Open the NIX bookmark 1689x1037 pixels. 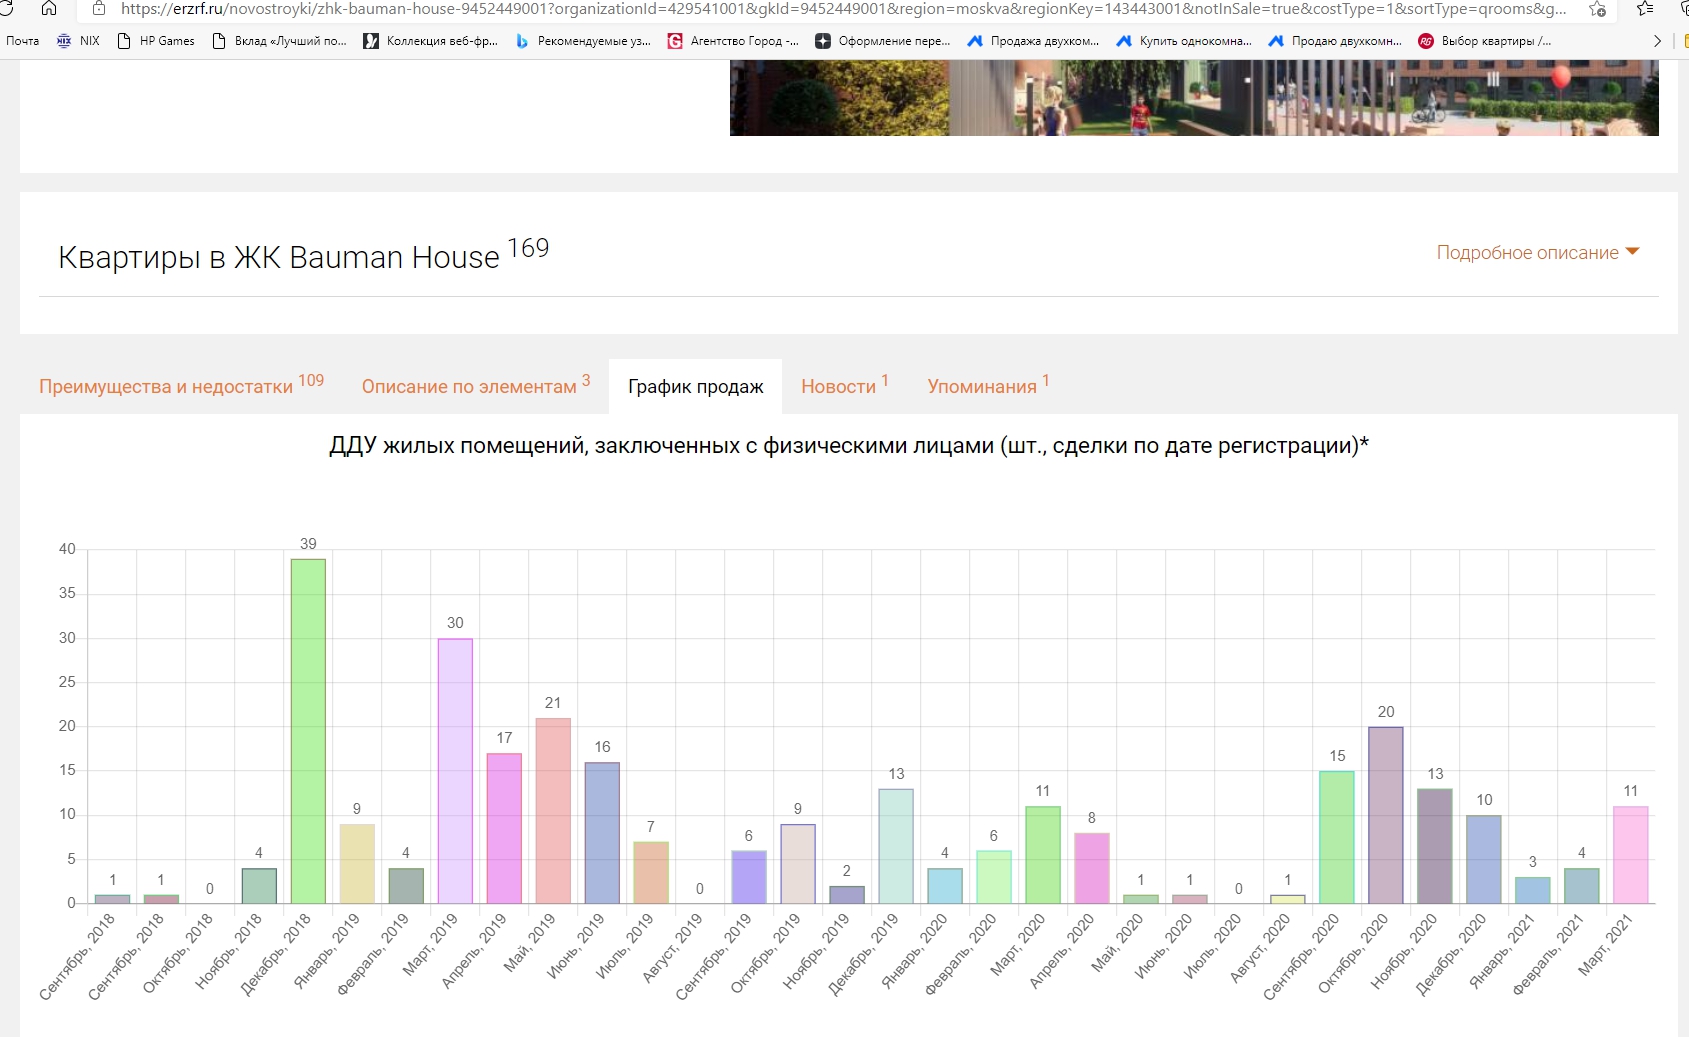pyautogui.click(x=79, y=41)
